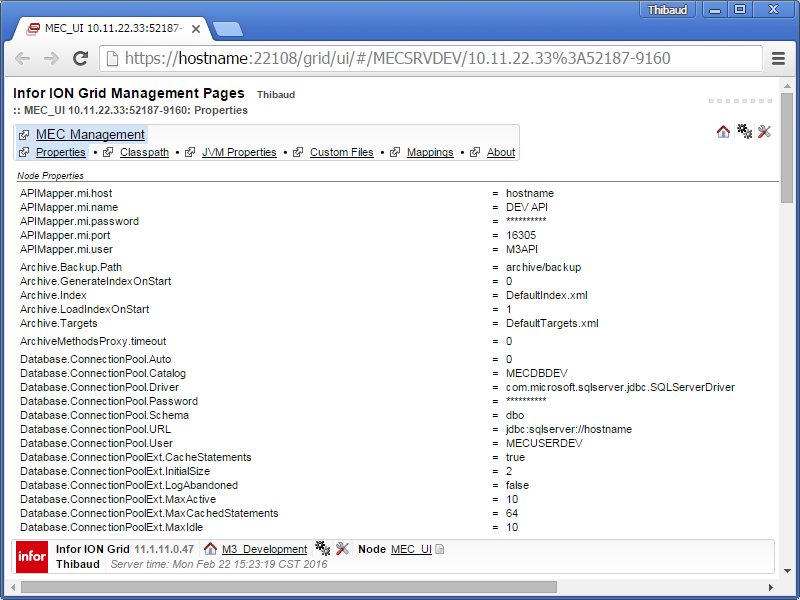Open the Mappings page link
Viewport: 800px width, 600px height.
[x=430, y=153]
